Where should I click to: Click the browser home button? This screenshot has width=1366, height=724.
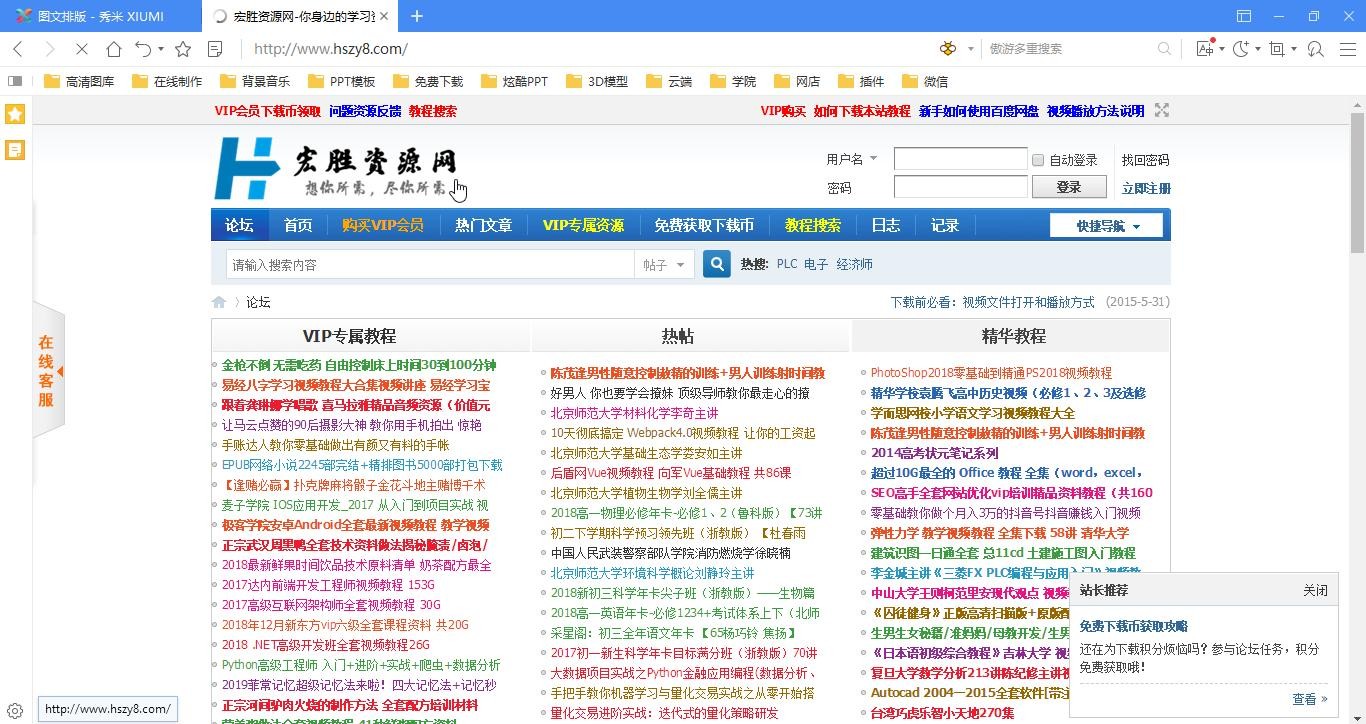[x=114, y=49]
